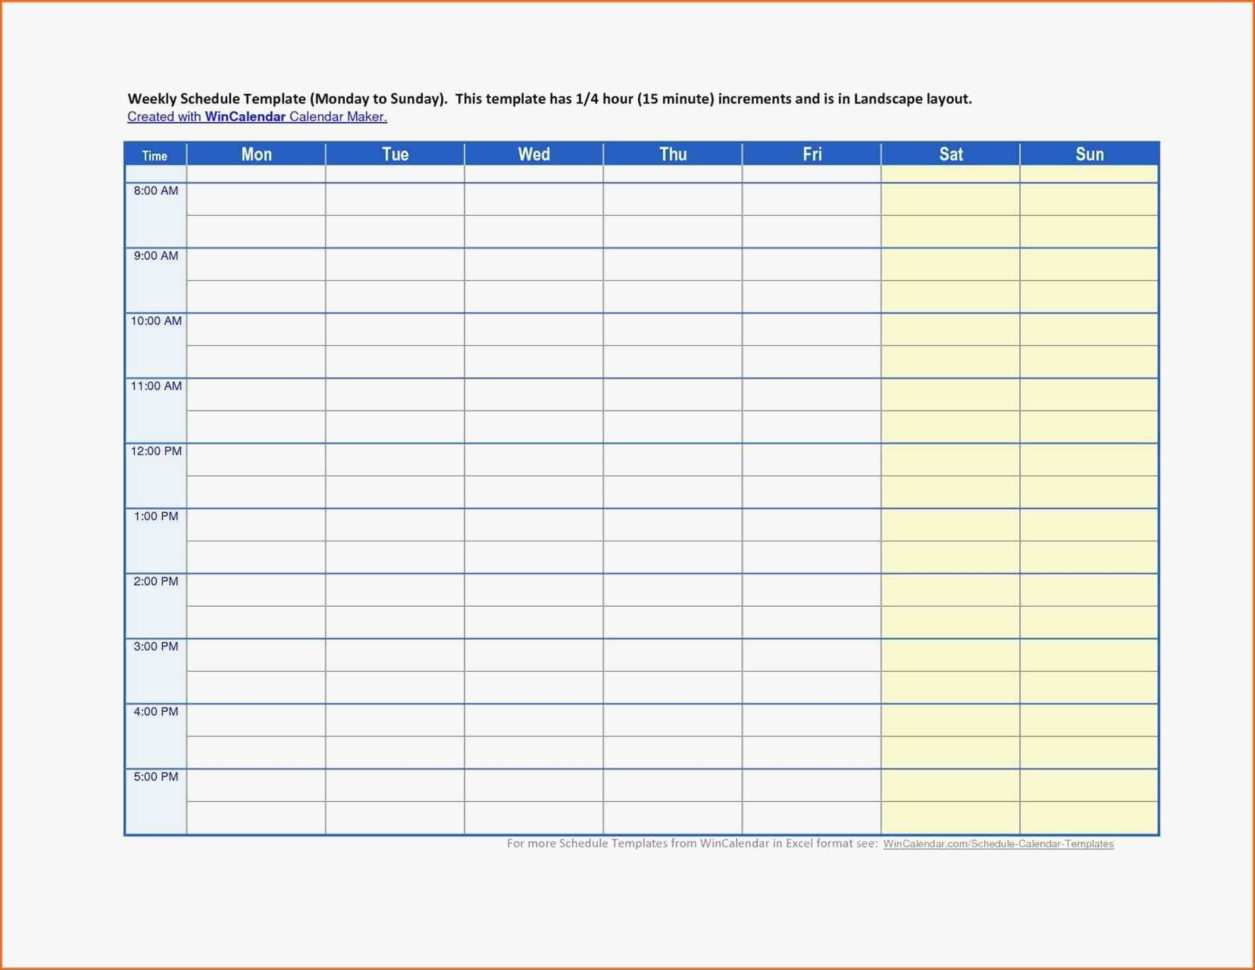Open the WinCalendar link
1255x970 pixels.
coord(243,117)
